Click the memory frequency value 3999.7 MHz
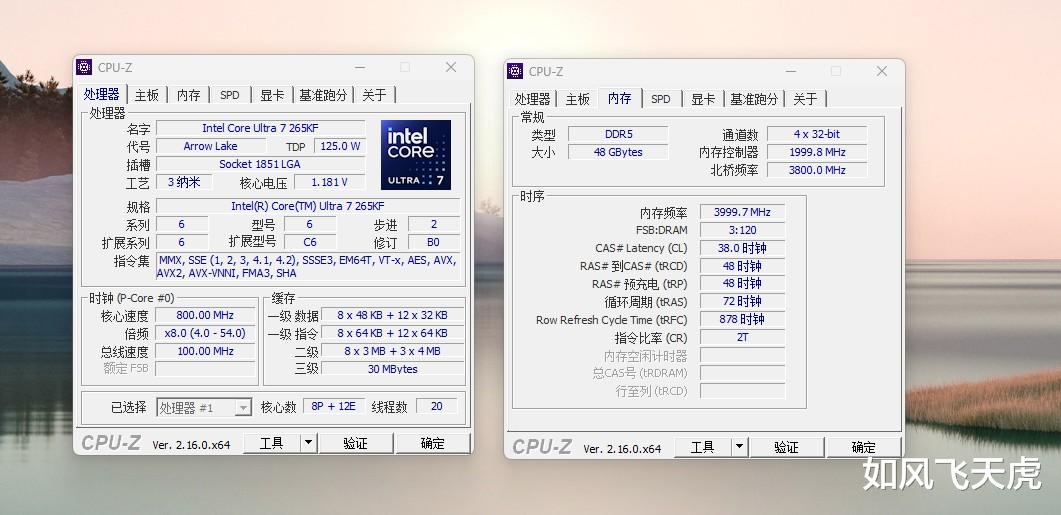 742,212
